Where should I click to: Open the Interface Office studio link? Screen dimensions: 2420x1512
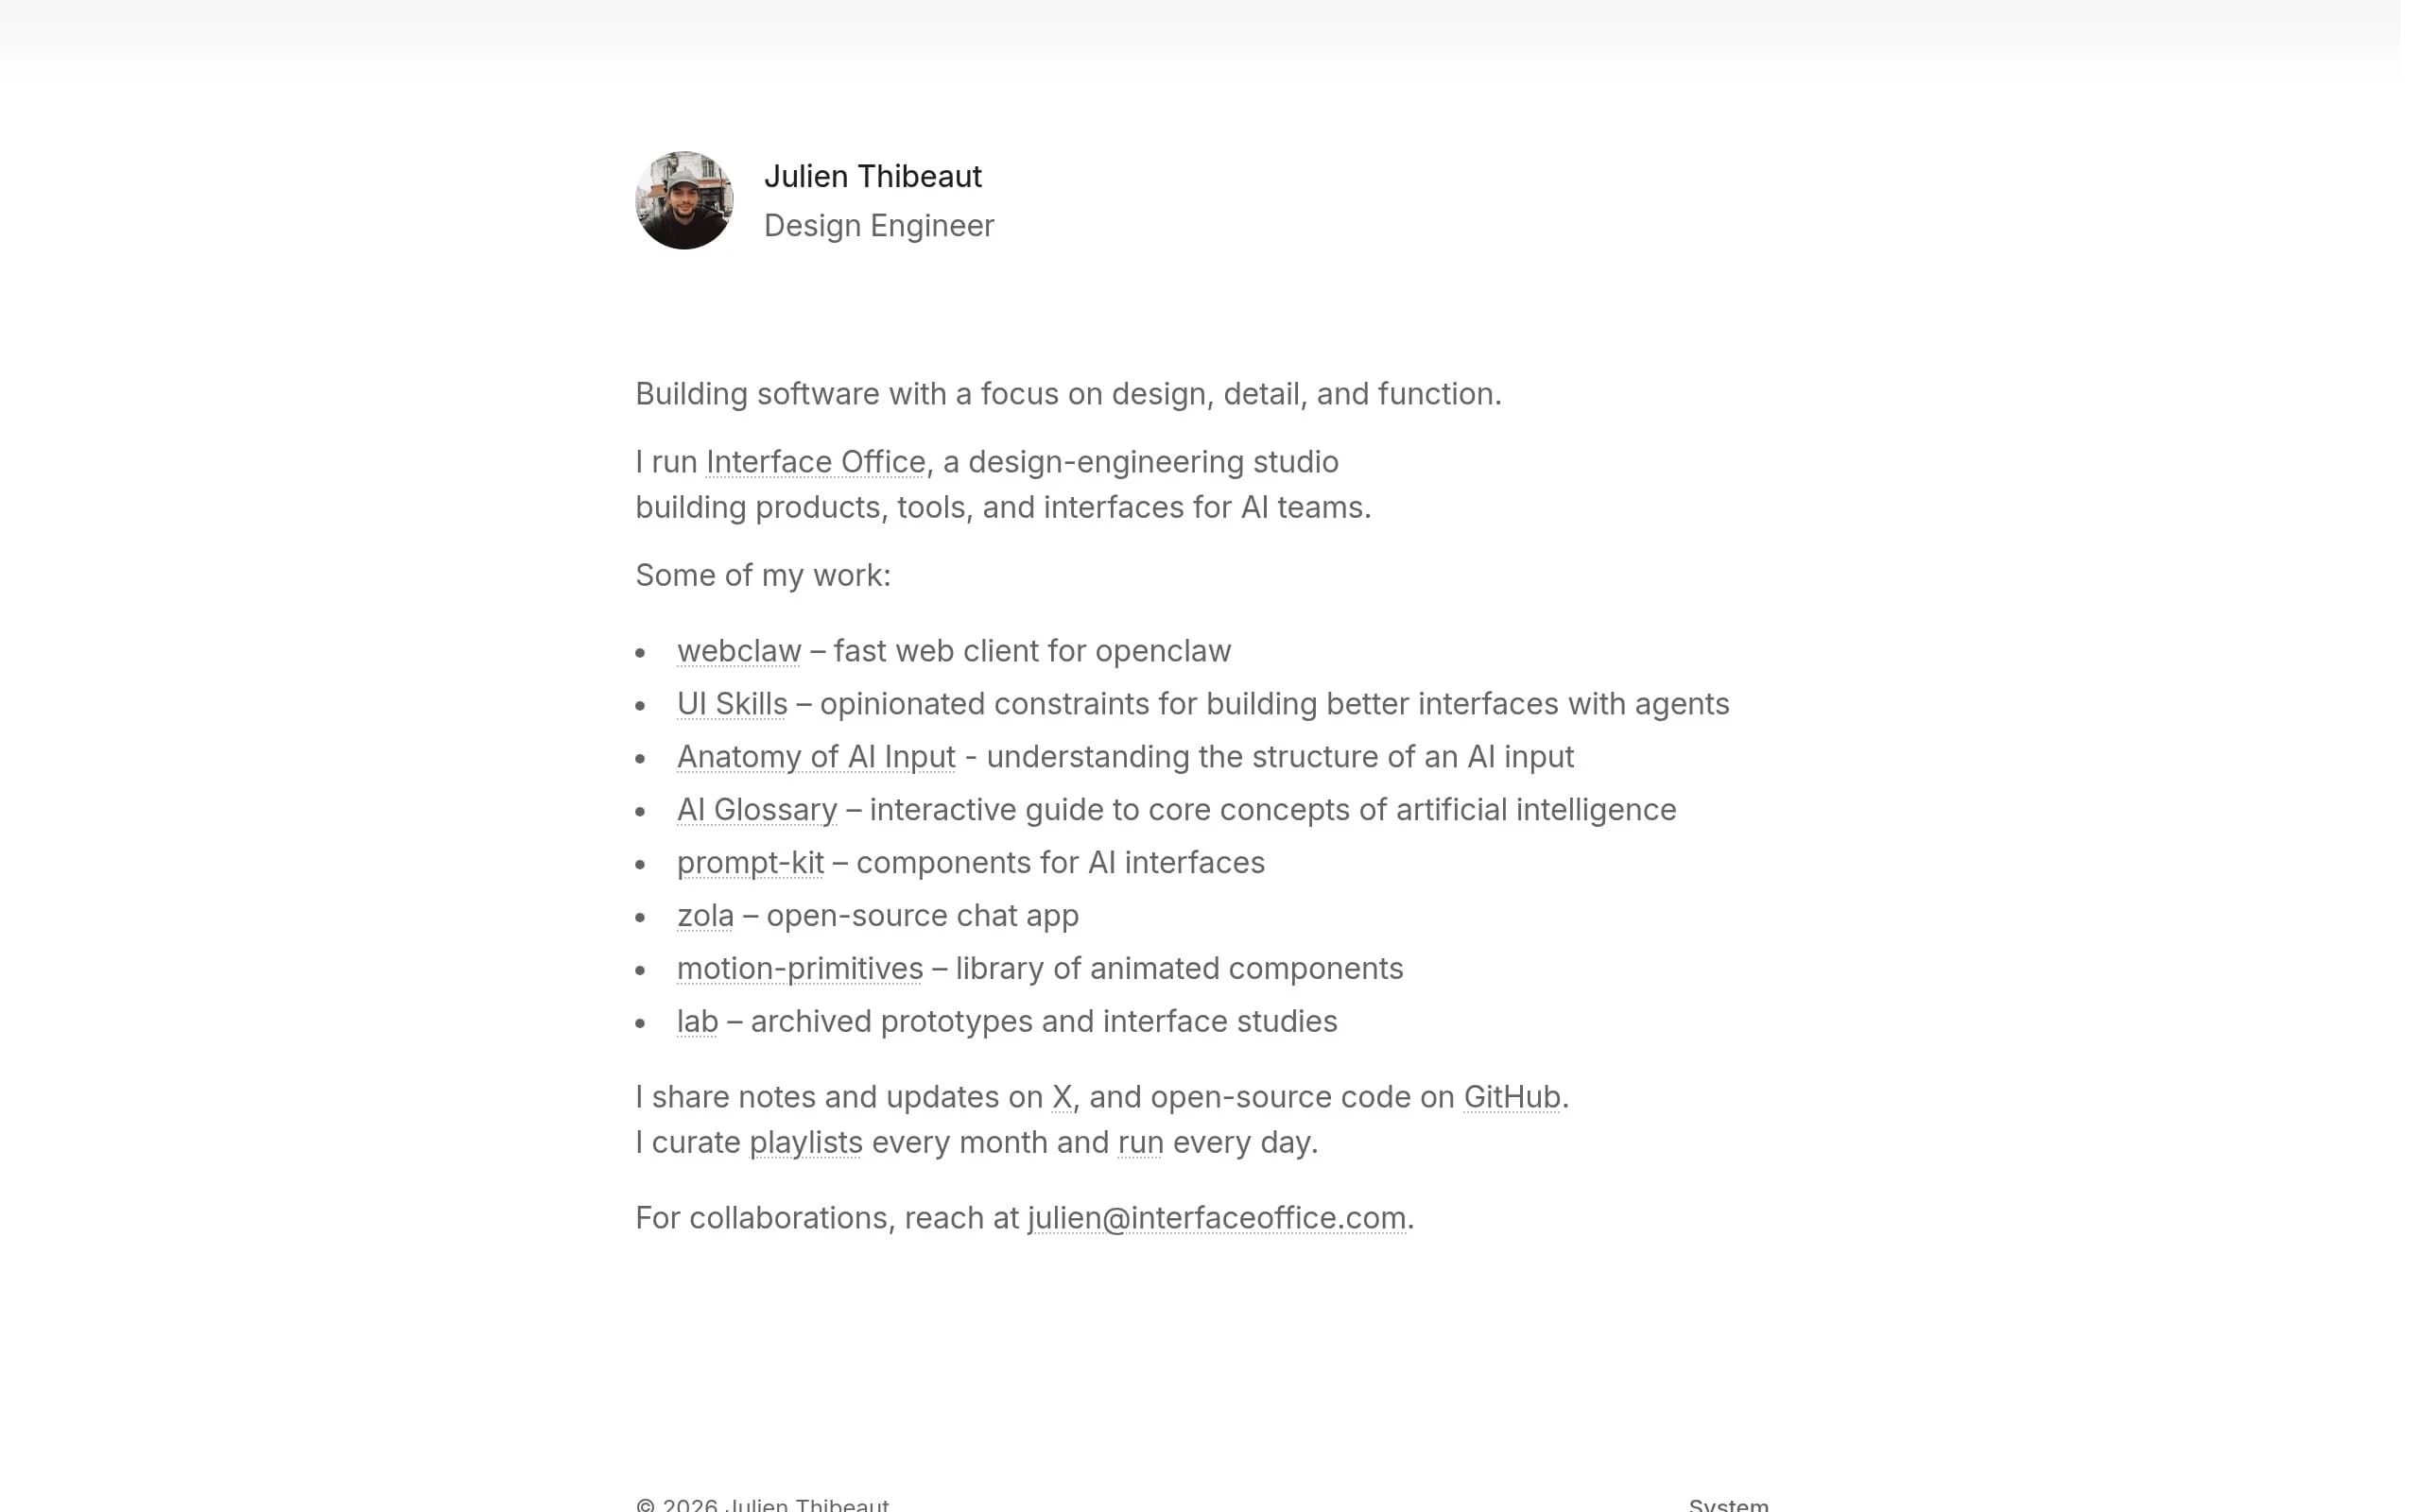(815, 462)
